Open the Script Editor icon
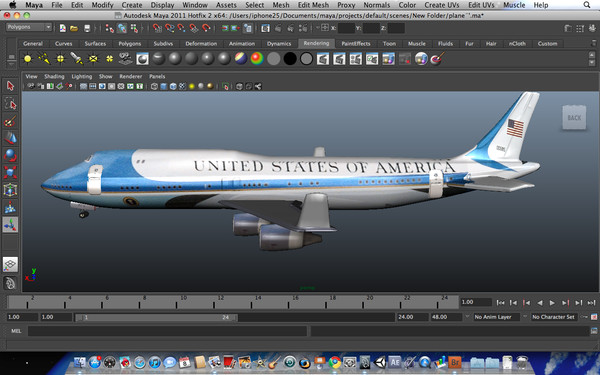The image size is (600, 375). tap(594, 331)
